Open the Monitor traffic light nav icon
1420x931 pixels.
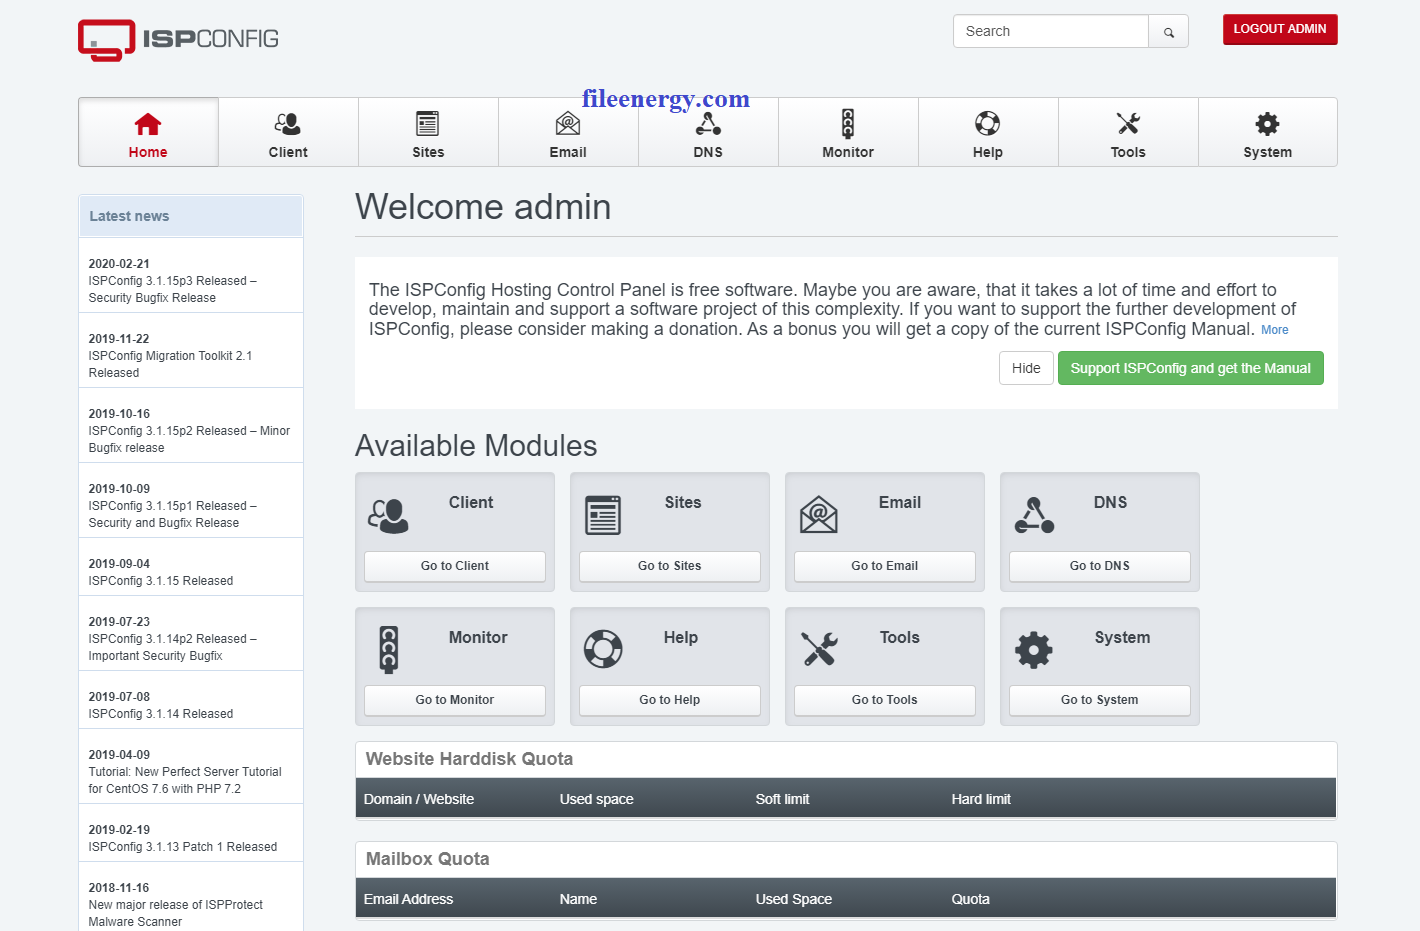pos(848,124)
